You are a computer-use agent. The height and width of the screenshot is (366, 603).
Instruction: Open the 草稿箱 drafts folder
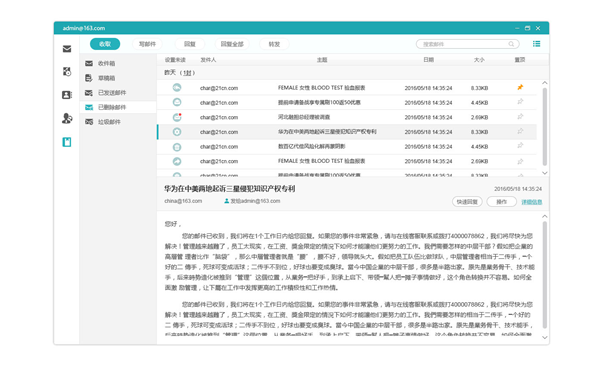click(x=118, y=78)
